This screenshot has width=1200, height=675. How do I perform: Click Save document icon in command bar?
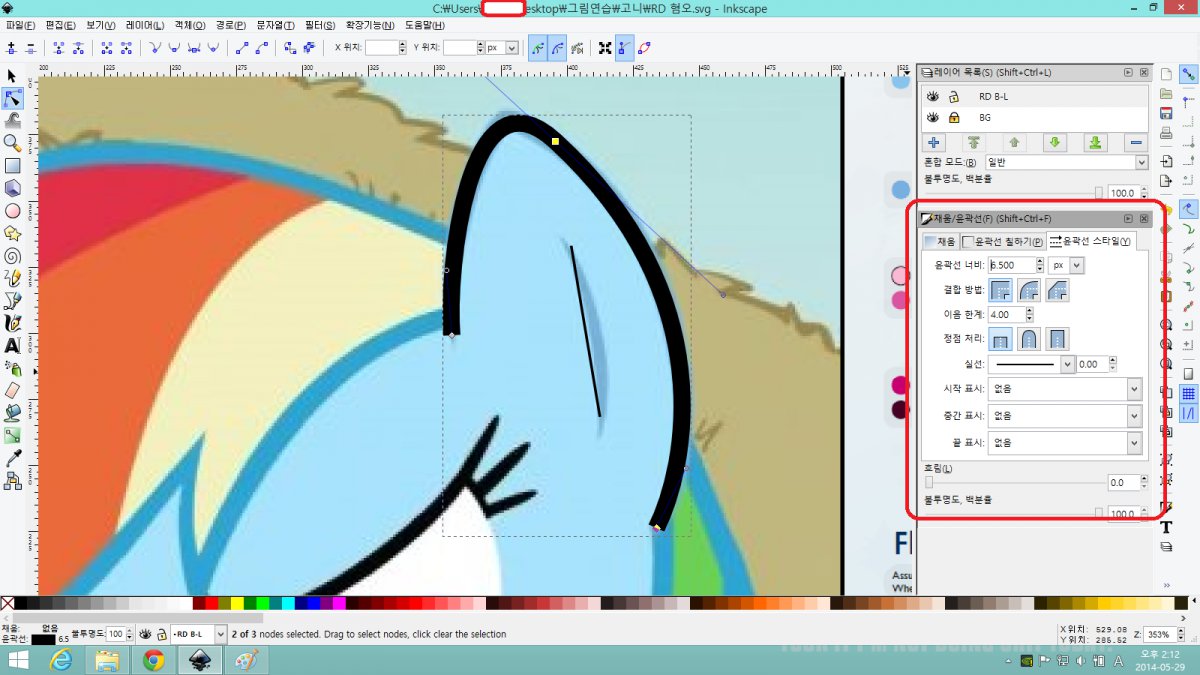[1166, 112]
